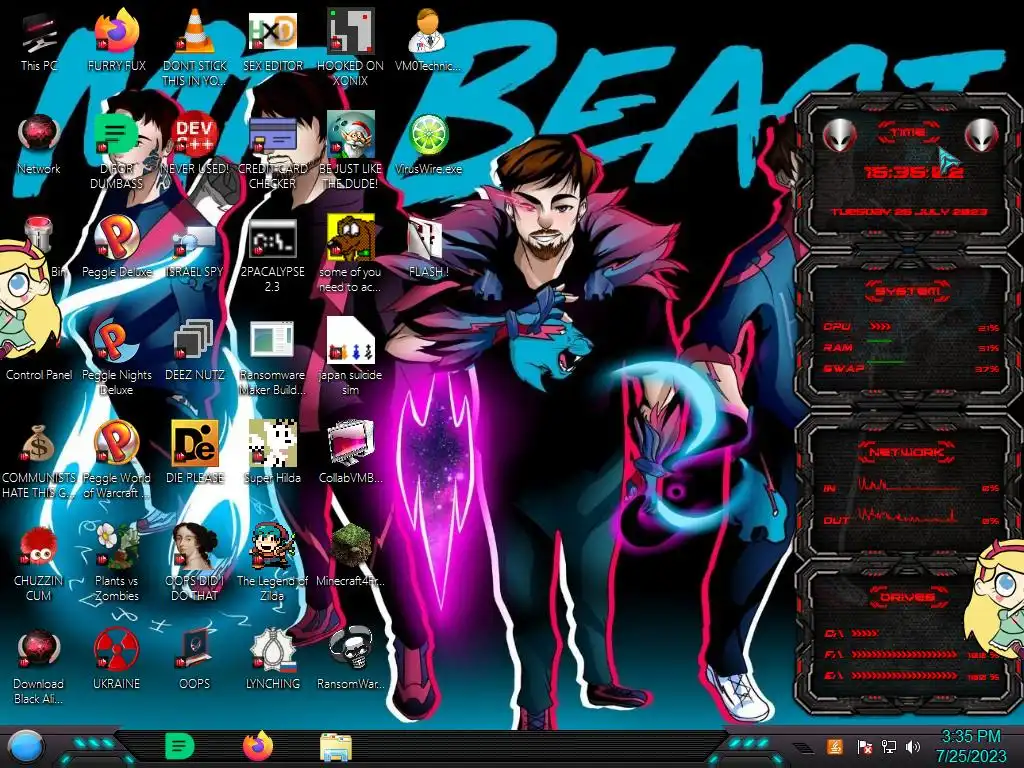Select the LYNCHING noose icon
Image resolution: width=1024 pixels, height=768 pixels.
(272, 660)
